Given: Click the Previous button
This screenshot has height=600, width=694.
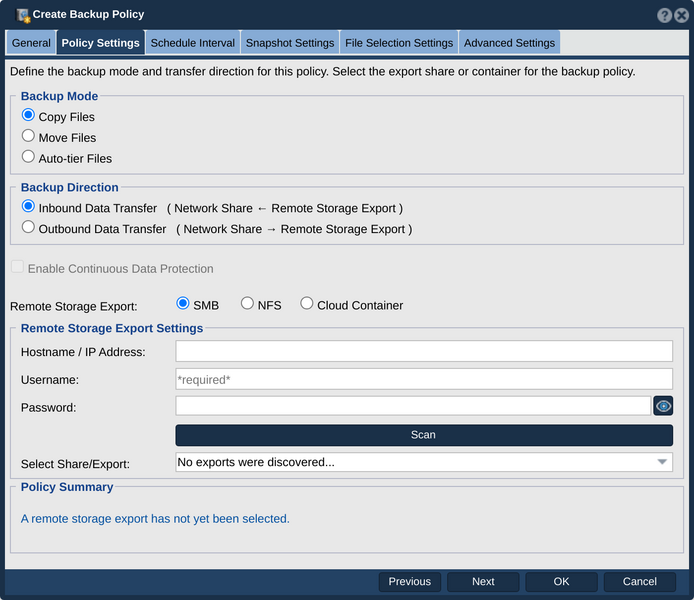Looking at the screenshot, I should coord(410,581).
